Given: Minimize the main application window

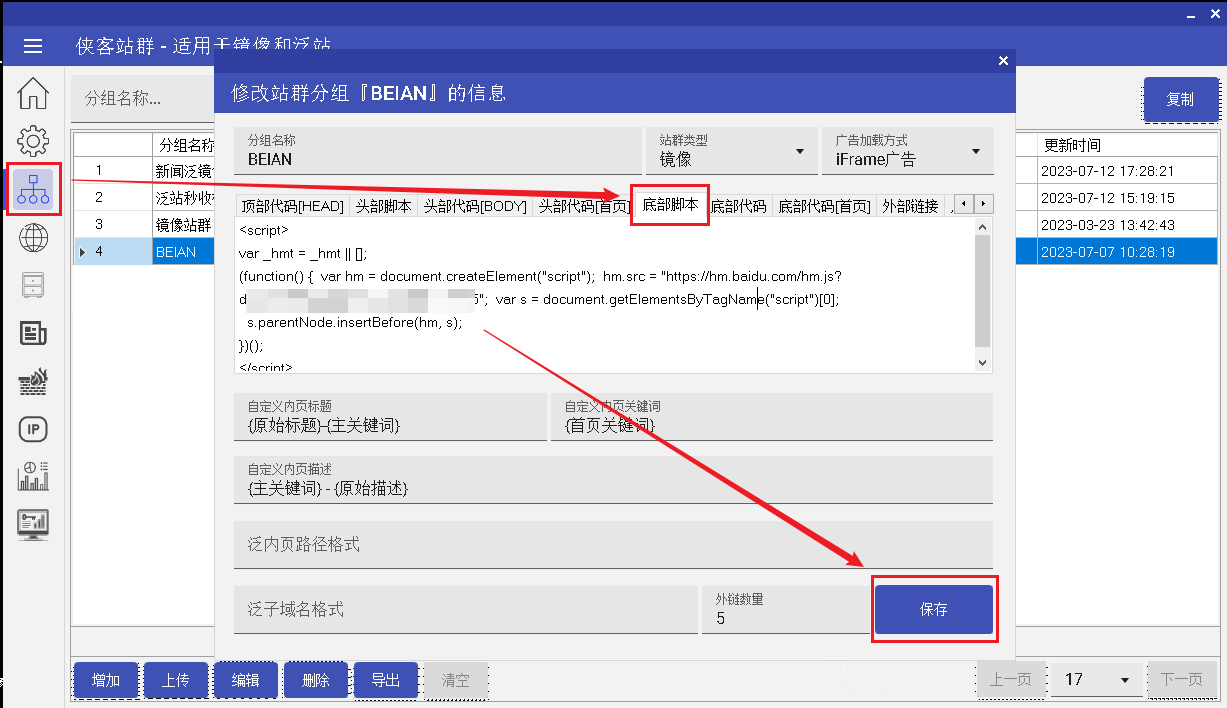Looking at the screenshot, I should pos(1190,14).
